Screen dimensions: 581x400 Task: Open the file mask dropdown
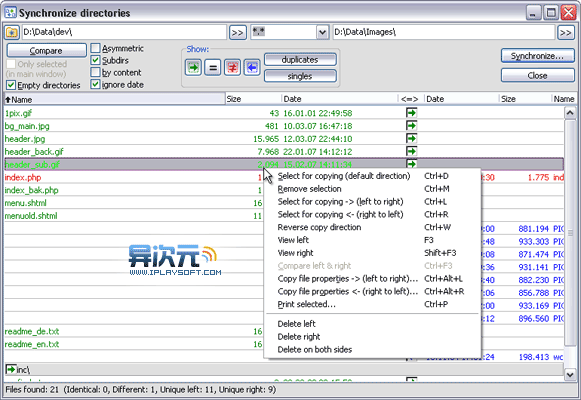322,33
